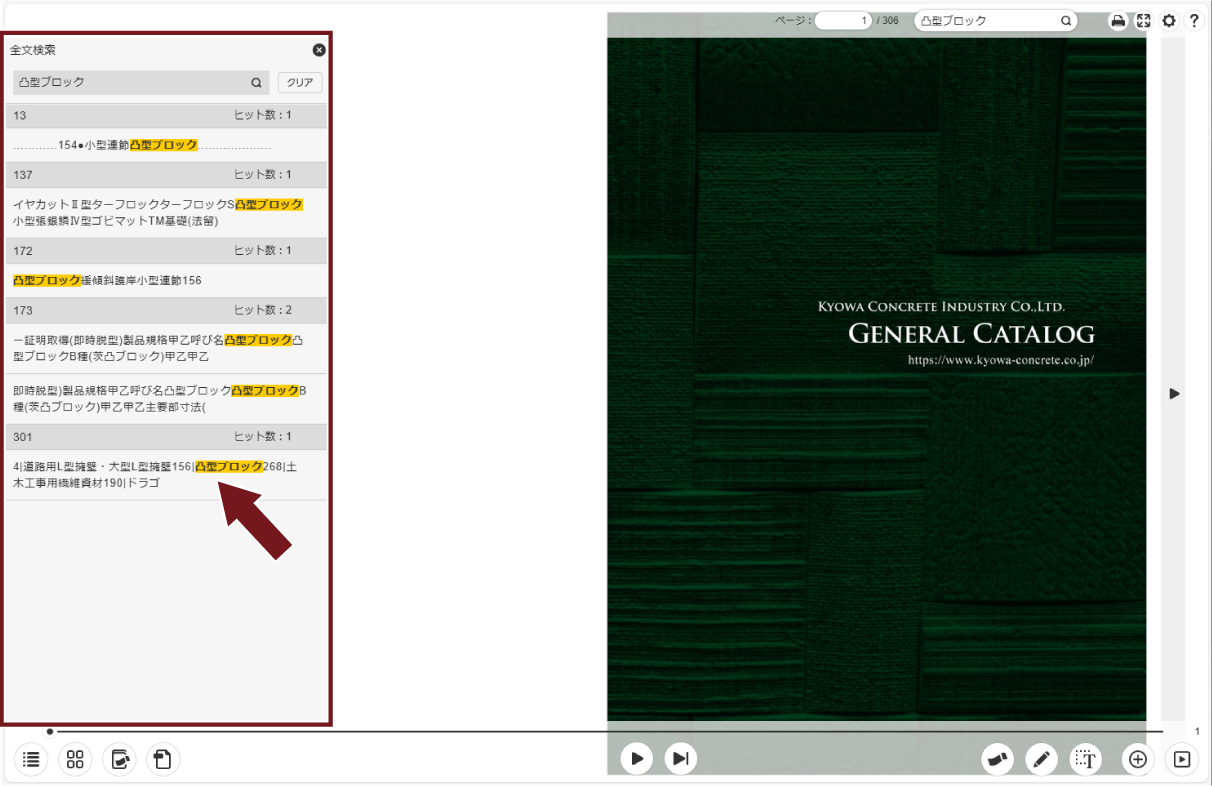
Task: Click the クリア button to clear search
Action: coord(300,83)
